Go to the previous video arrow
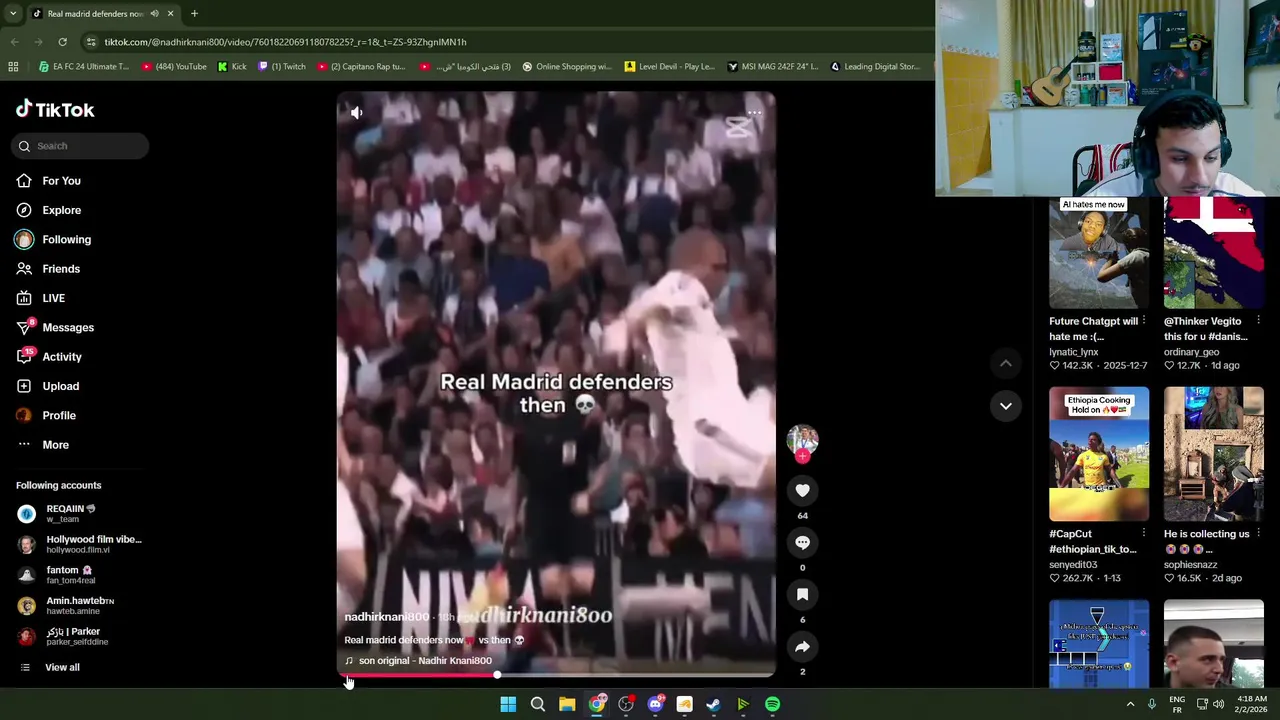The width and height of the screenshot is (1280, 720). click(x=1006, y=363)
